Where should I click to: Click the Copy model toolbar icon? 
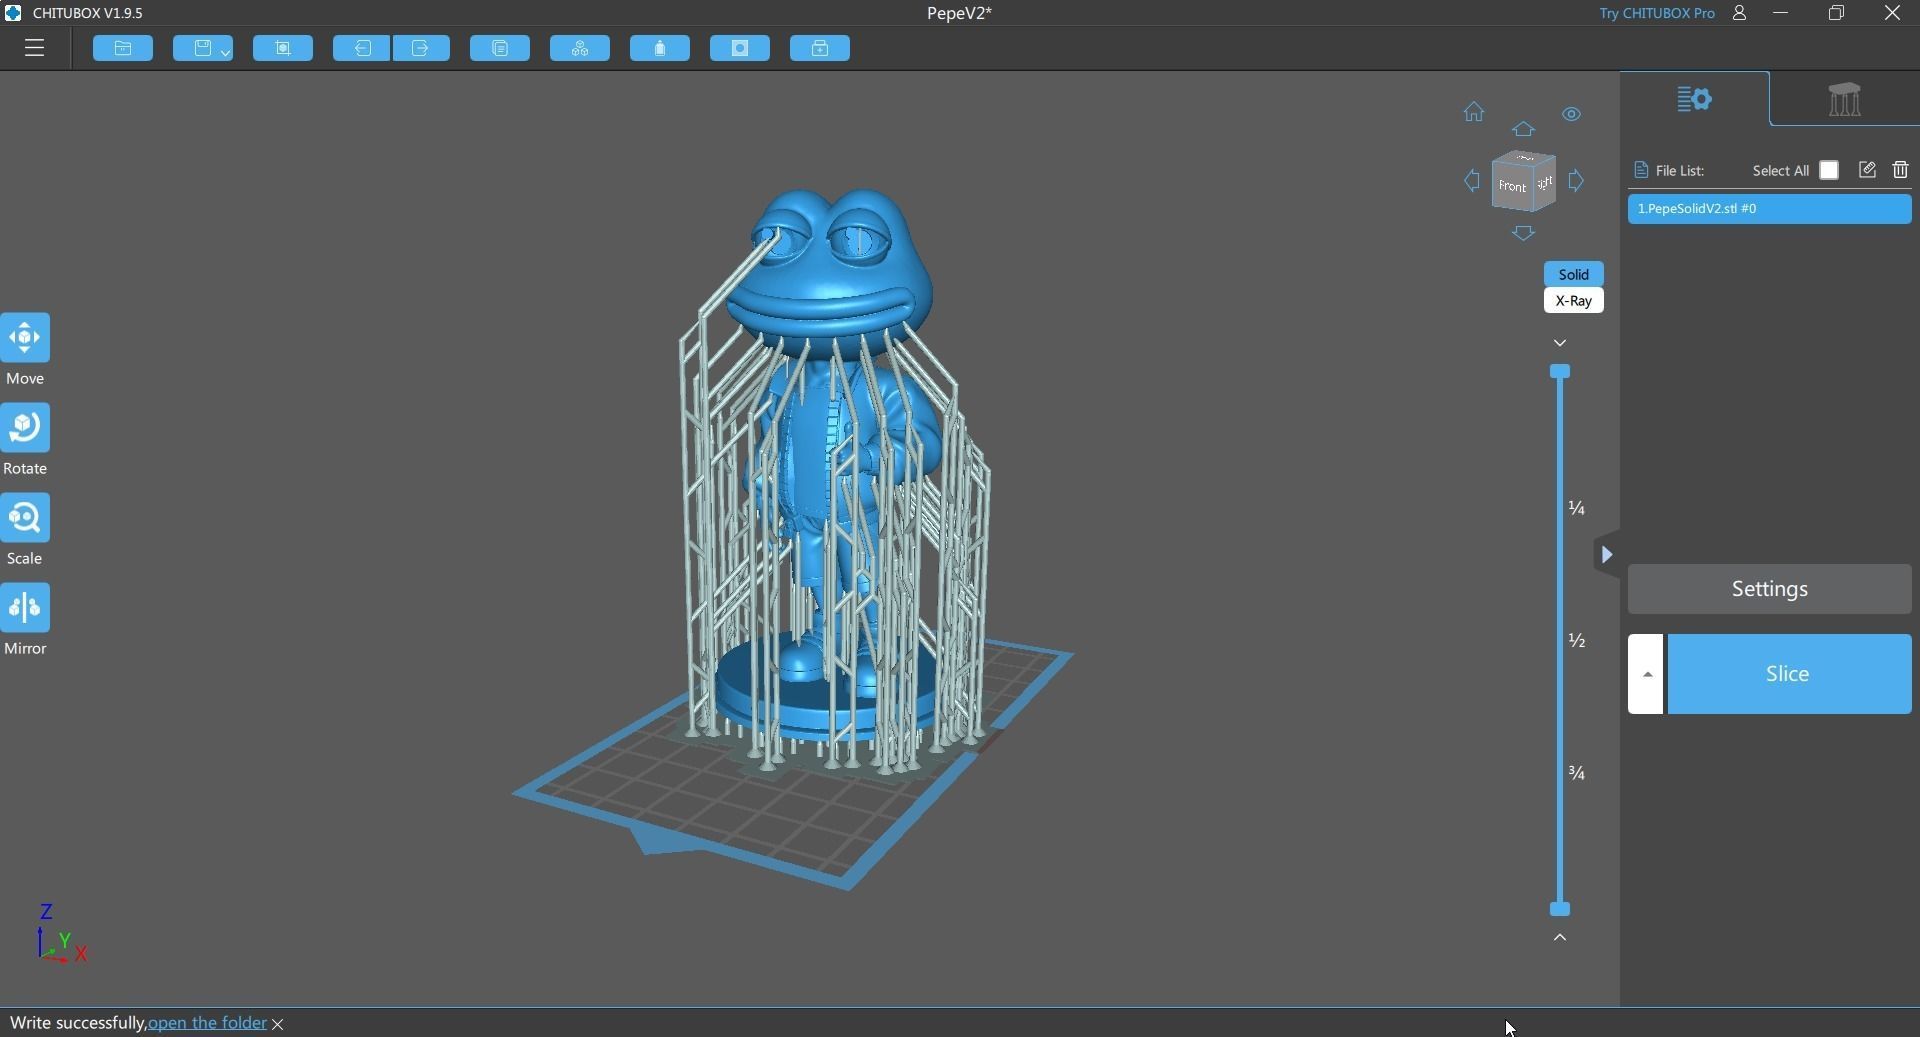pyautogui.click(x=500, y=48)
